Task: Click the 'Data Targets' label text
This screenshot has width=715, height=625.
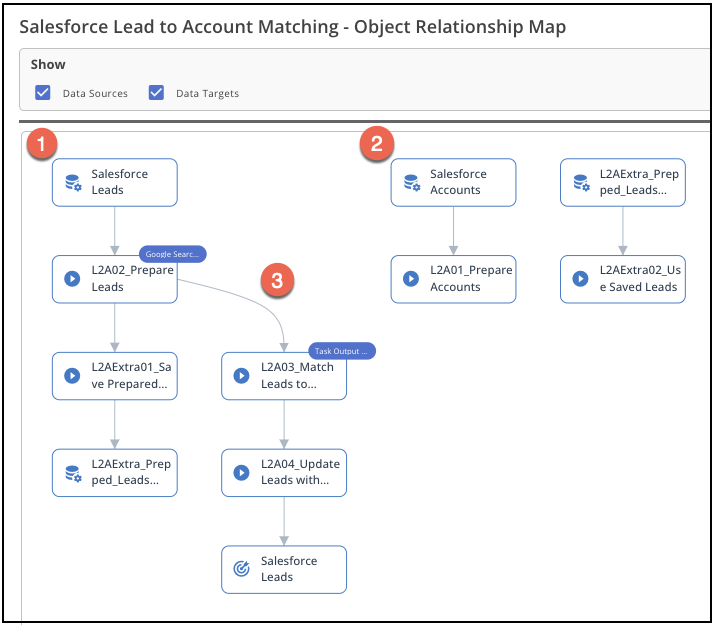Action: click(x=207, y=93)
